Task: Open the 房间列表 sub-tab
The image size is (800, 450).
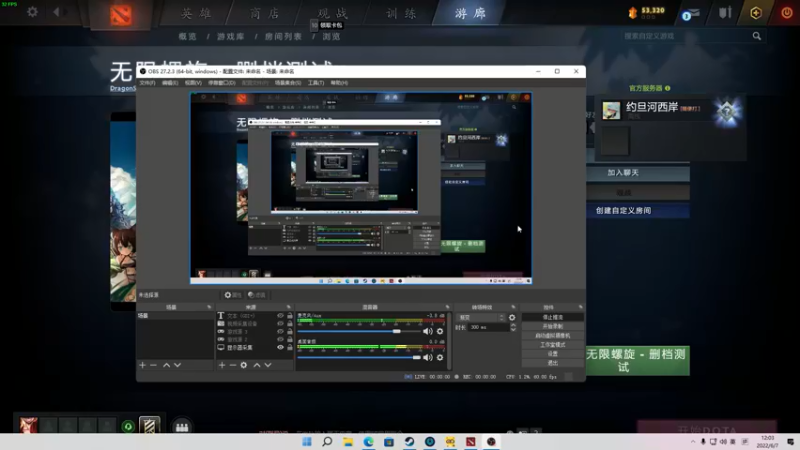Action: click(283, 36)
